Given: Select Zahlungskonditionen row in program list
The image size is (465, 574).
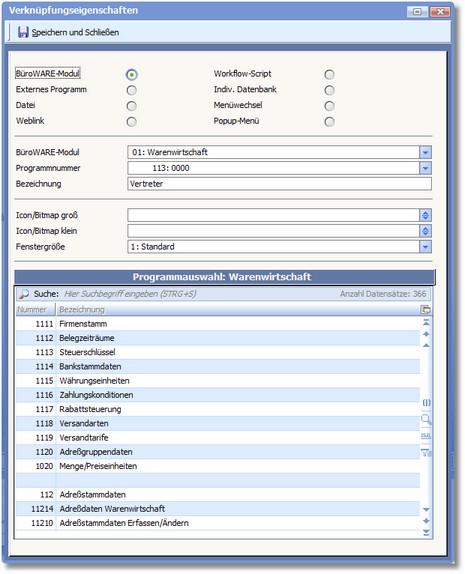Looking at the screenshot, I should 218,395.
